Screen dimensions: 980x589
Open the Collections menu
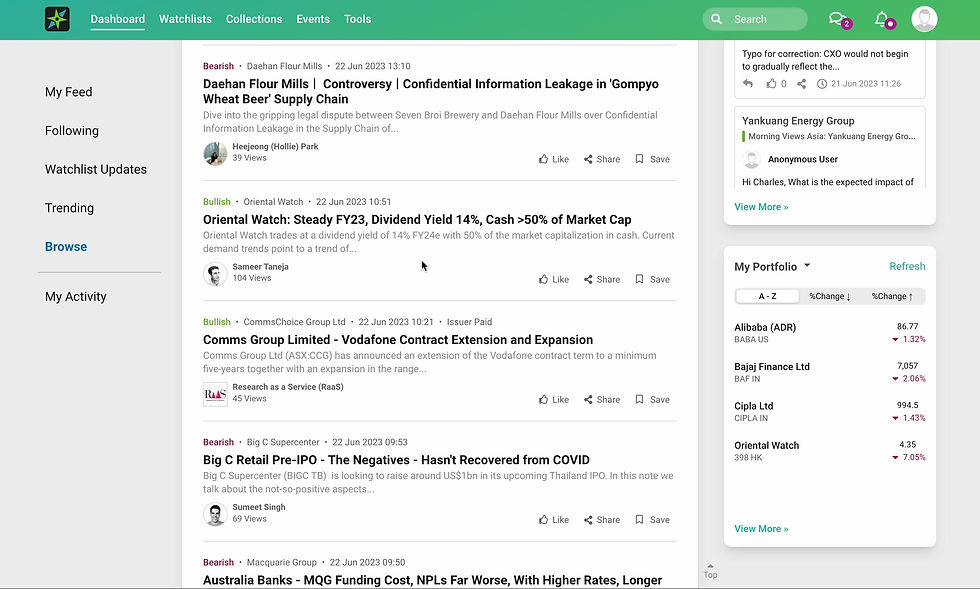(x=254, y=19)
